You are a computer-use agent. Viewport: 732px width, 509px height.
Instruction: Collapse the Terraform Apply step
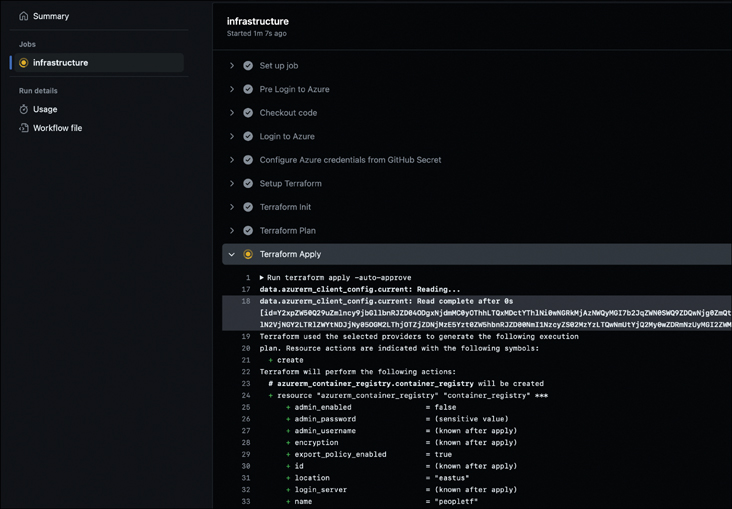232,255
